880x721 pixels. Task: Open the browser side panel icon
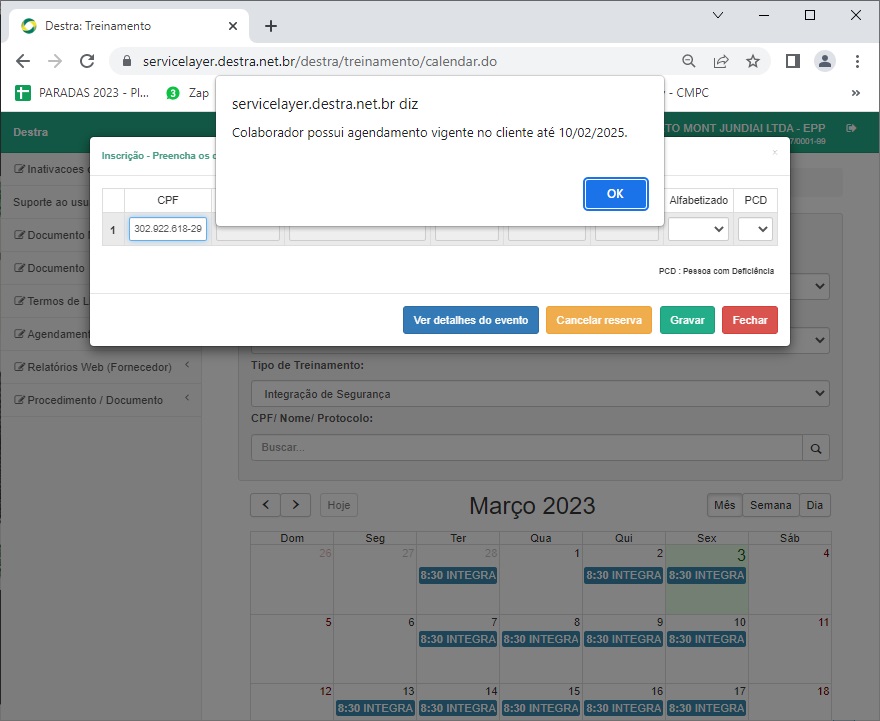click(792, 61)
